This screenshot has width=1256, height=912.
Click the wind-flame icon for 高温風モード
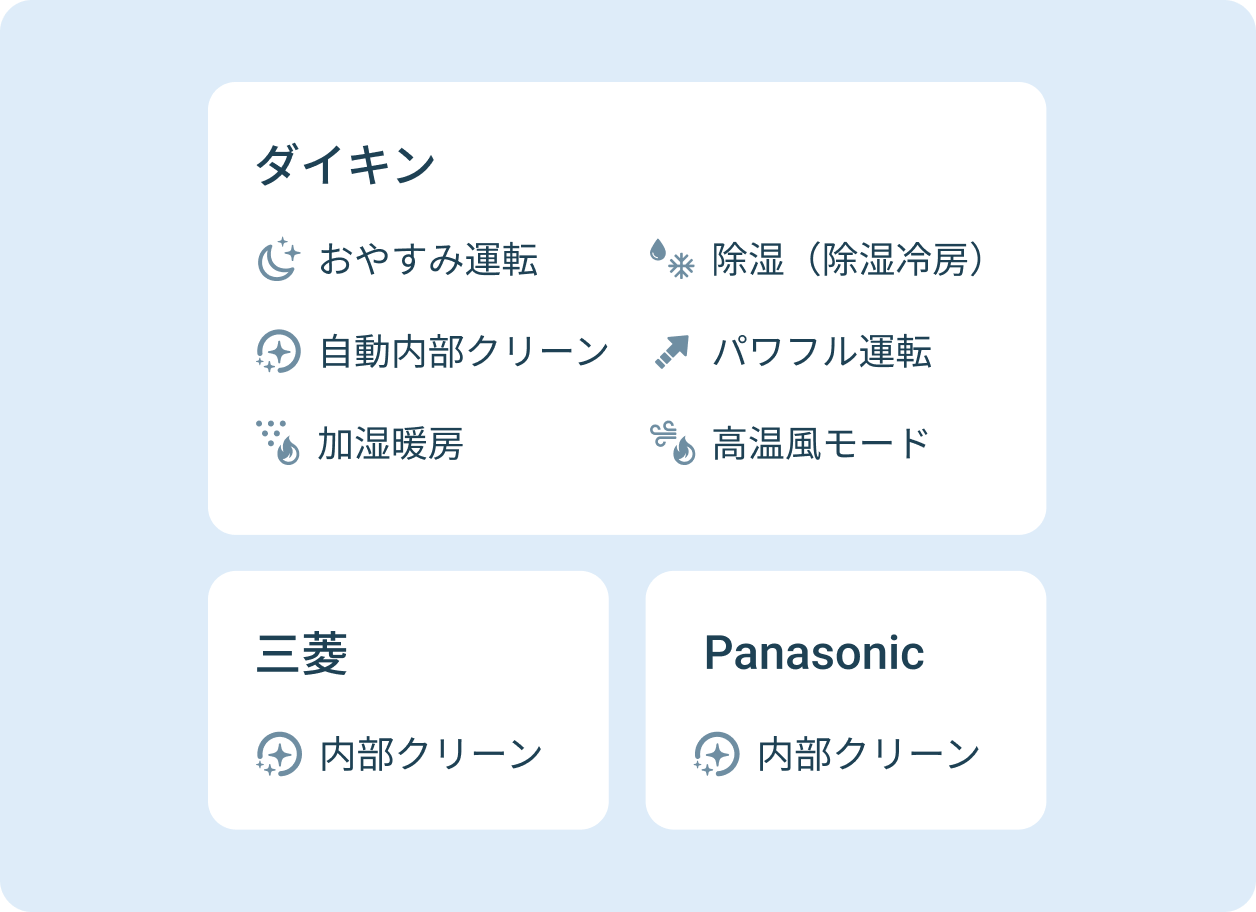pos(671,443)
